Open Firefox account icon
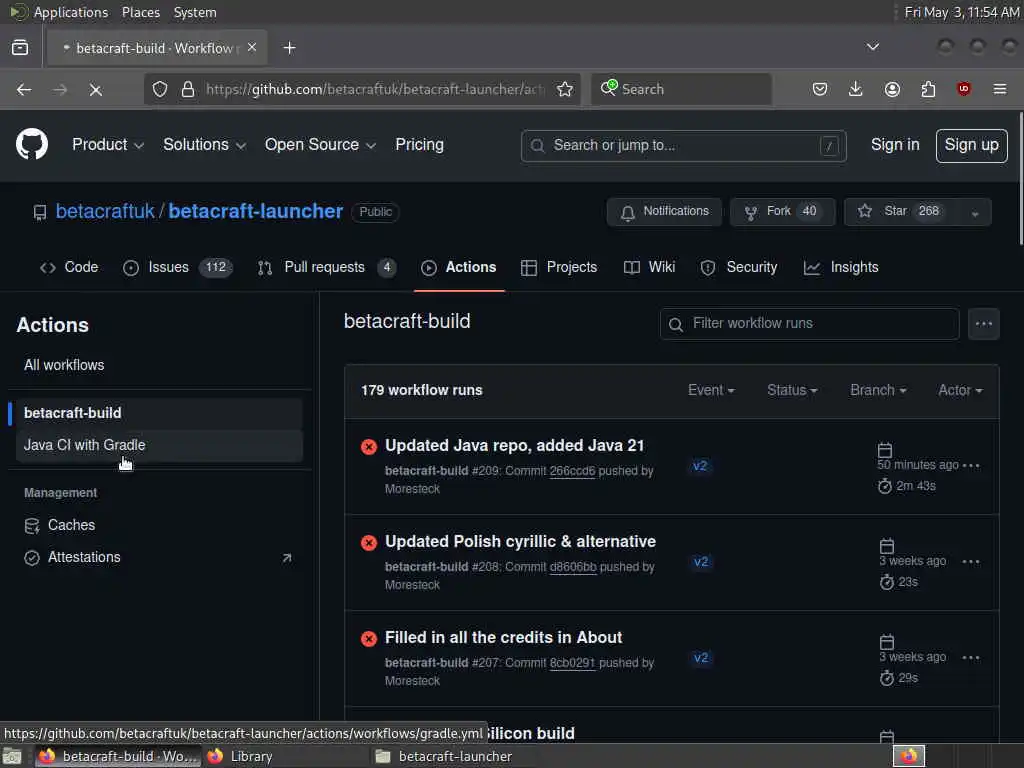The width and height of the screenshot is (1024, 768). (892, 89)
